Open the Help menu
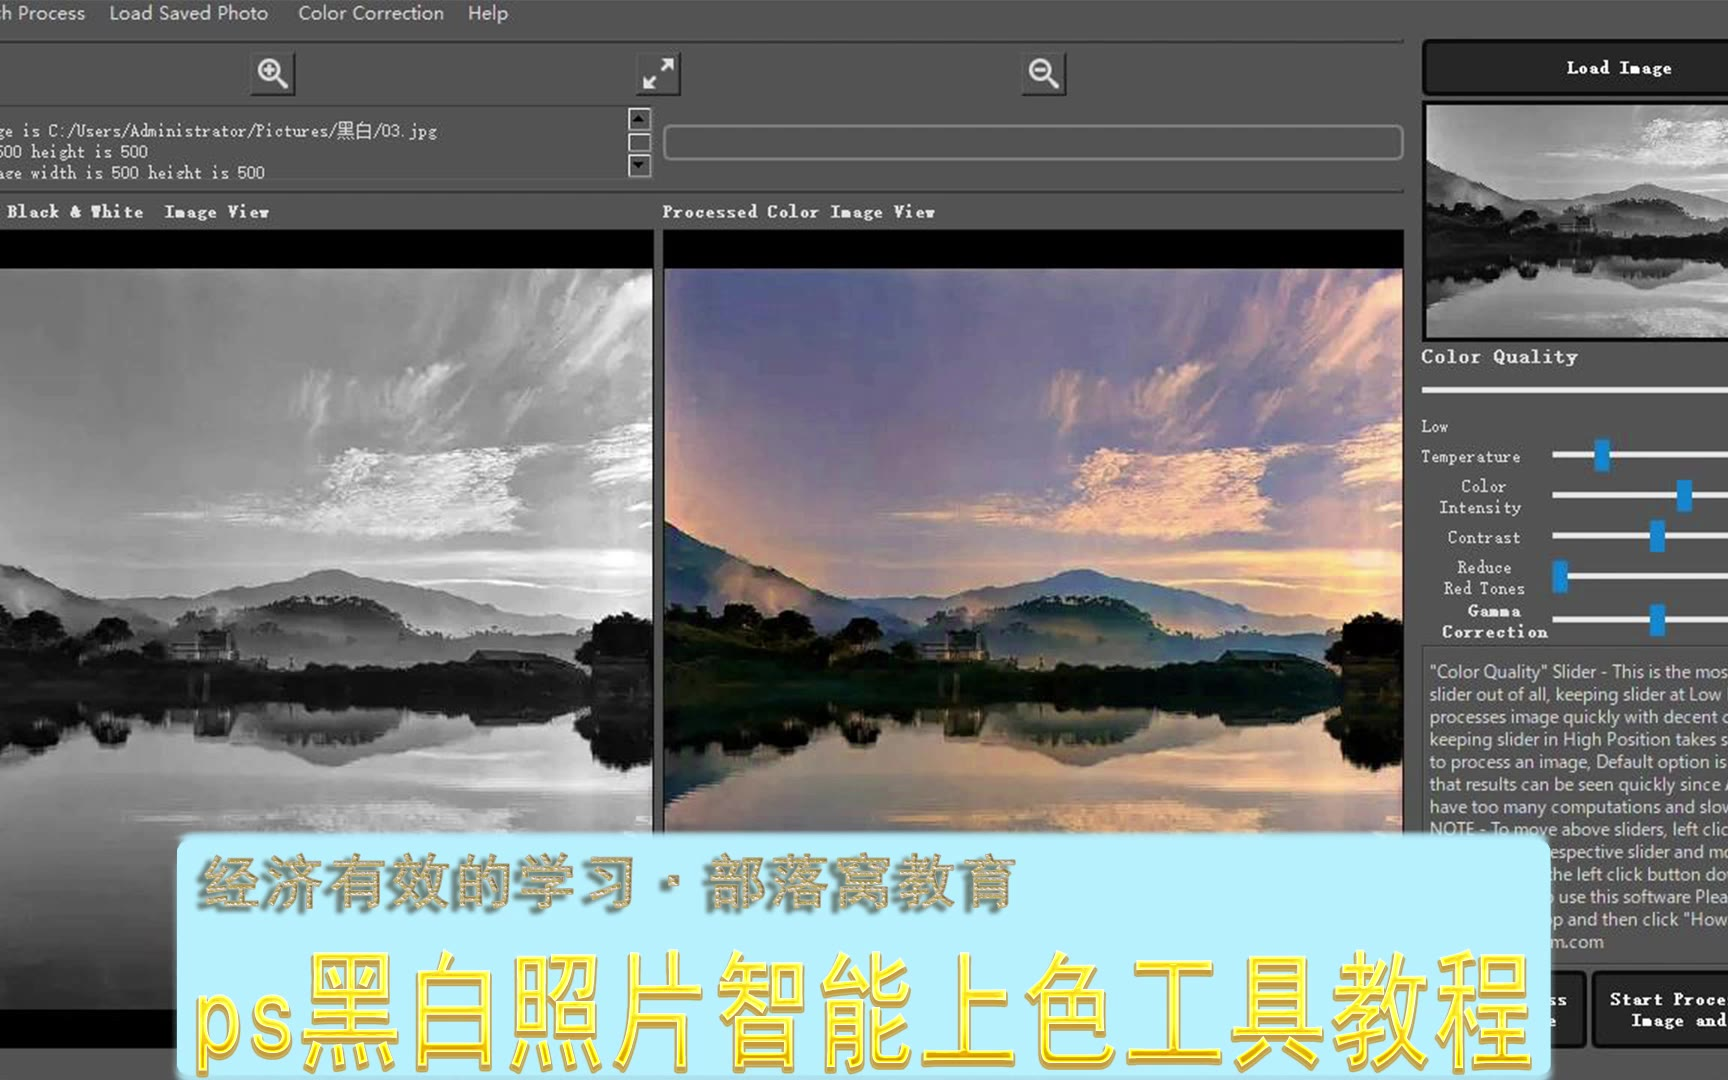This screenshot has height=1080, width=1728. click(x=488, y=13)
